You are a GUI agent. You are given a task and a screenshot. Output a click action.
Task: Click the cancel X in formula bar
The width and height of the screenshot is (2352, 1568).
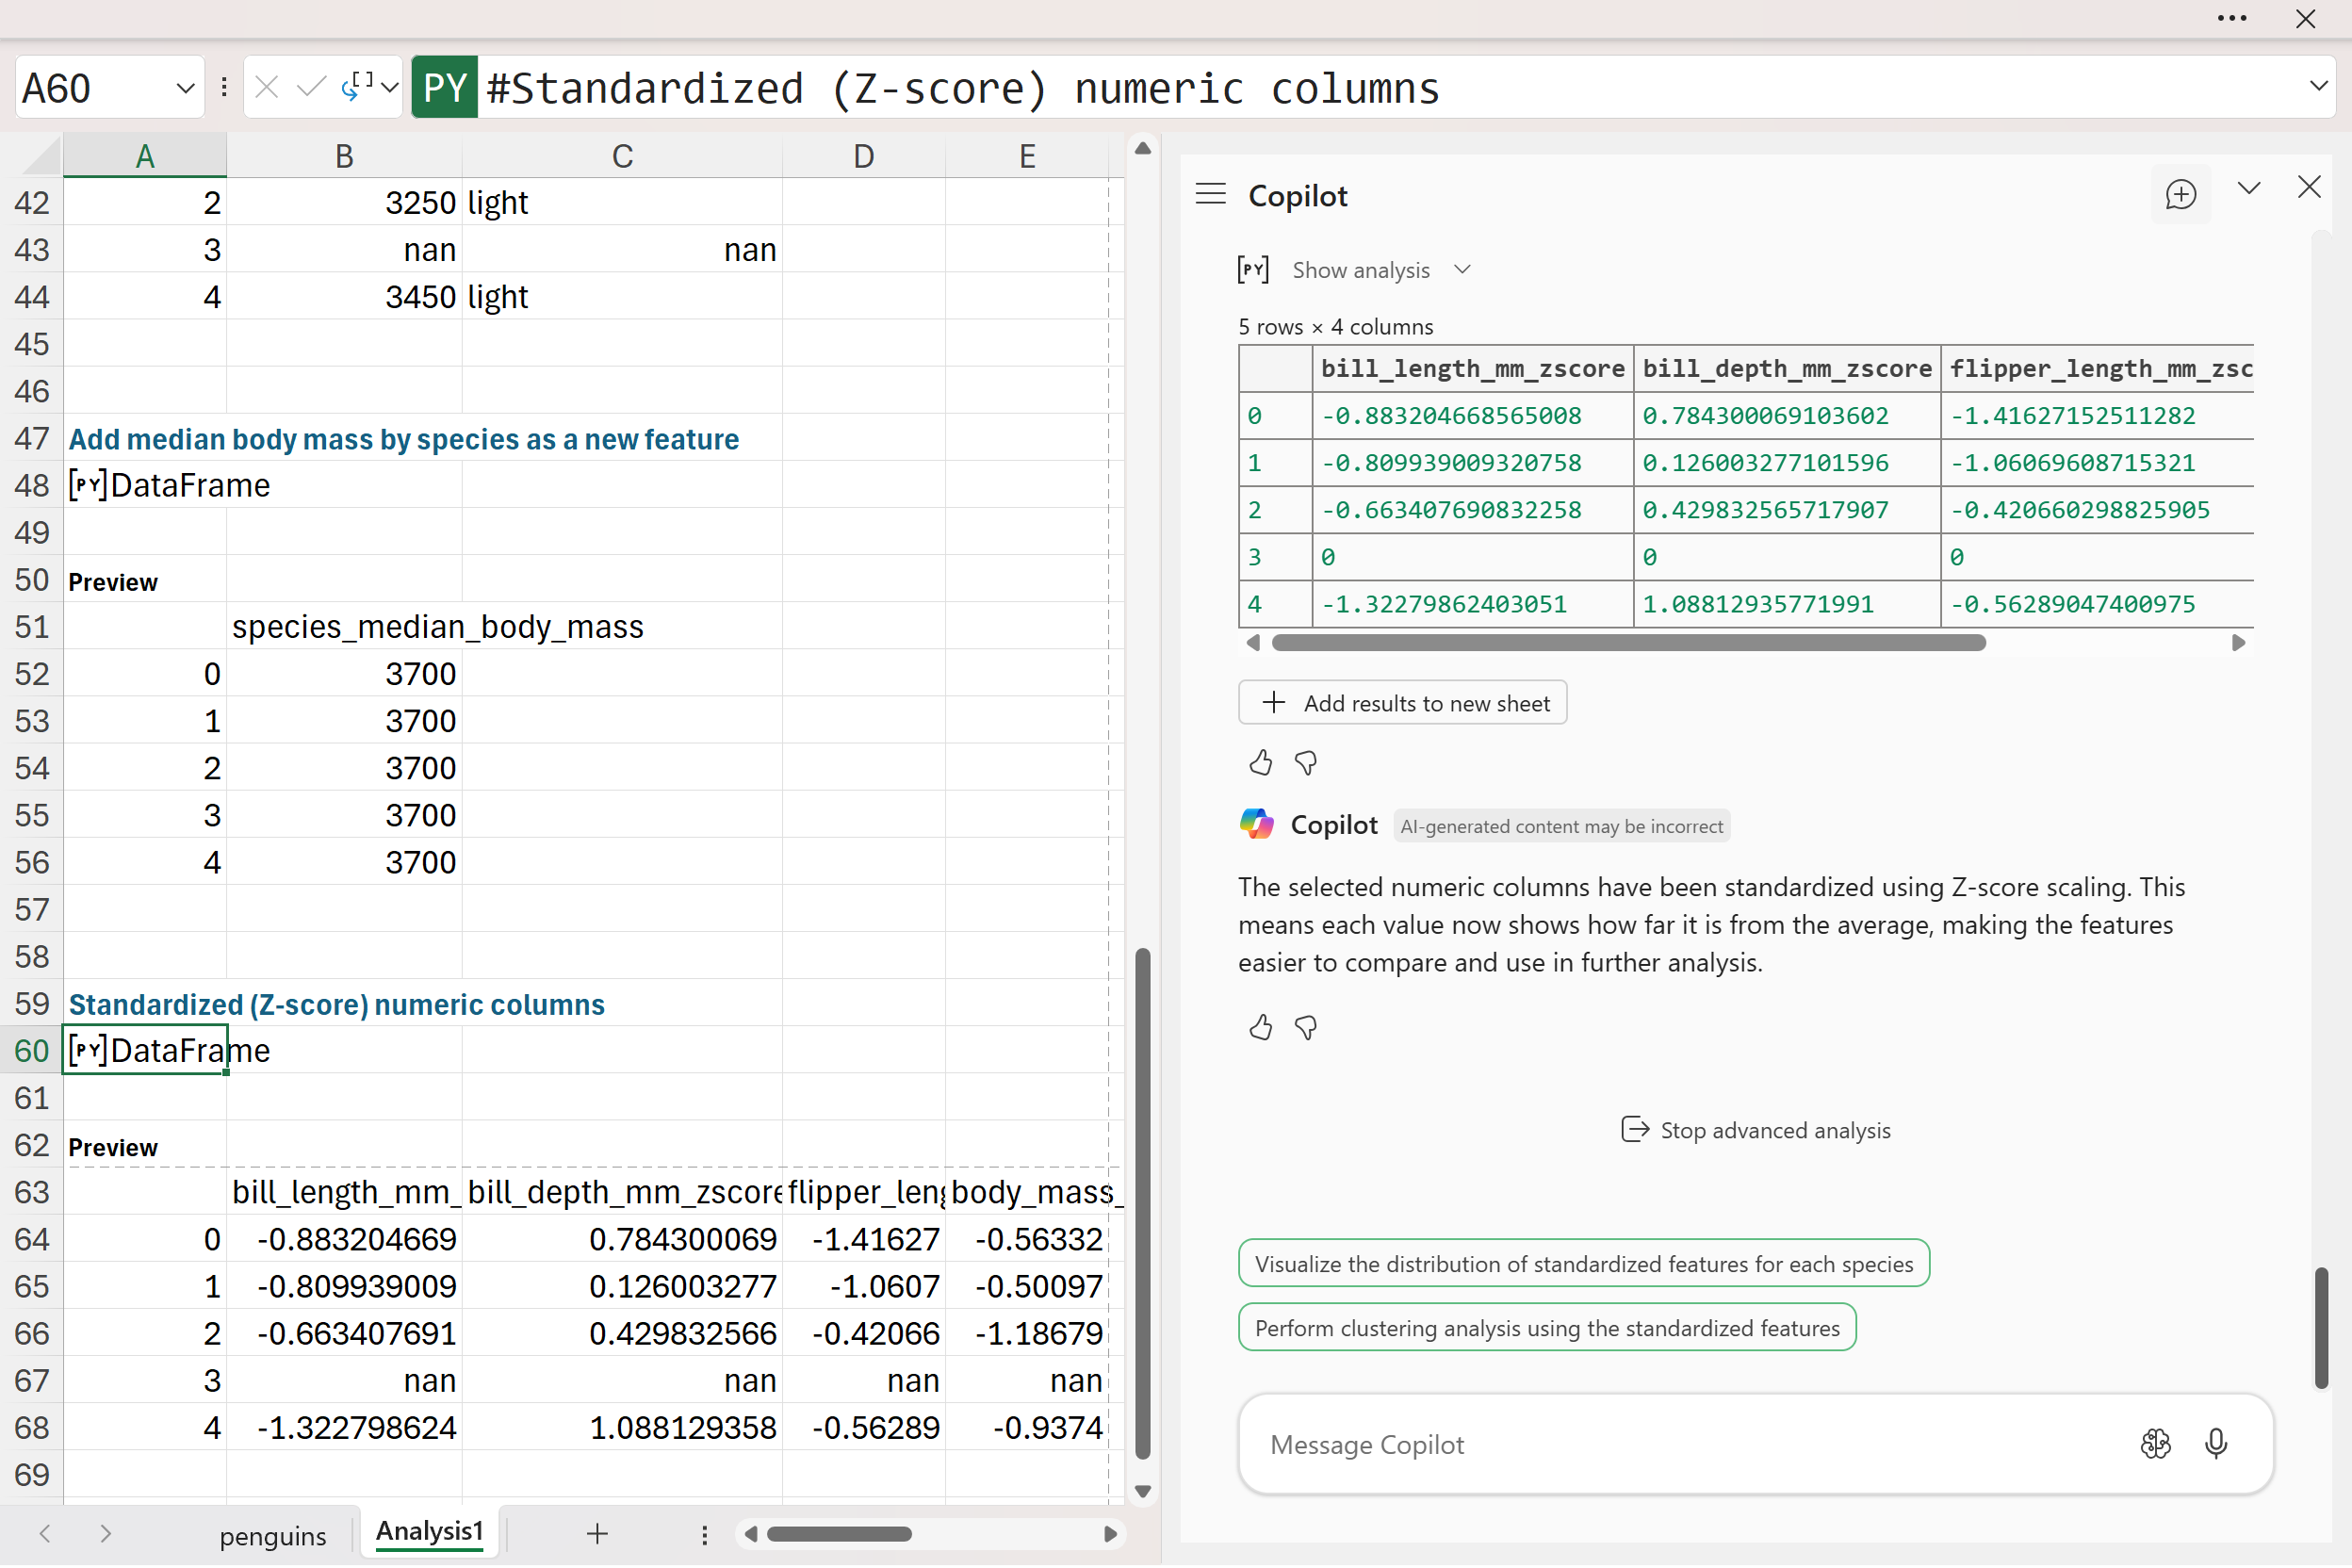266,88
